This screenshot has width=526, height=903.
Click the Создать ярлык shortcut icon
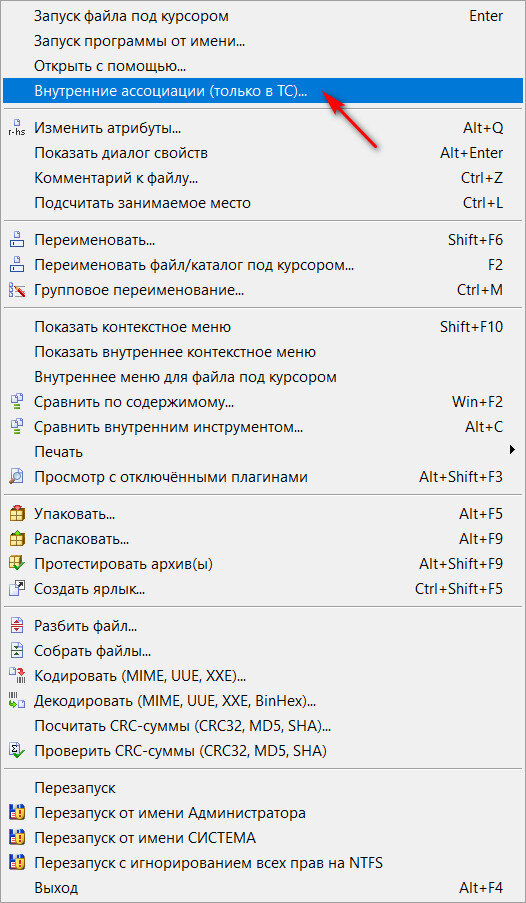(x=16, y=589)
